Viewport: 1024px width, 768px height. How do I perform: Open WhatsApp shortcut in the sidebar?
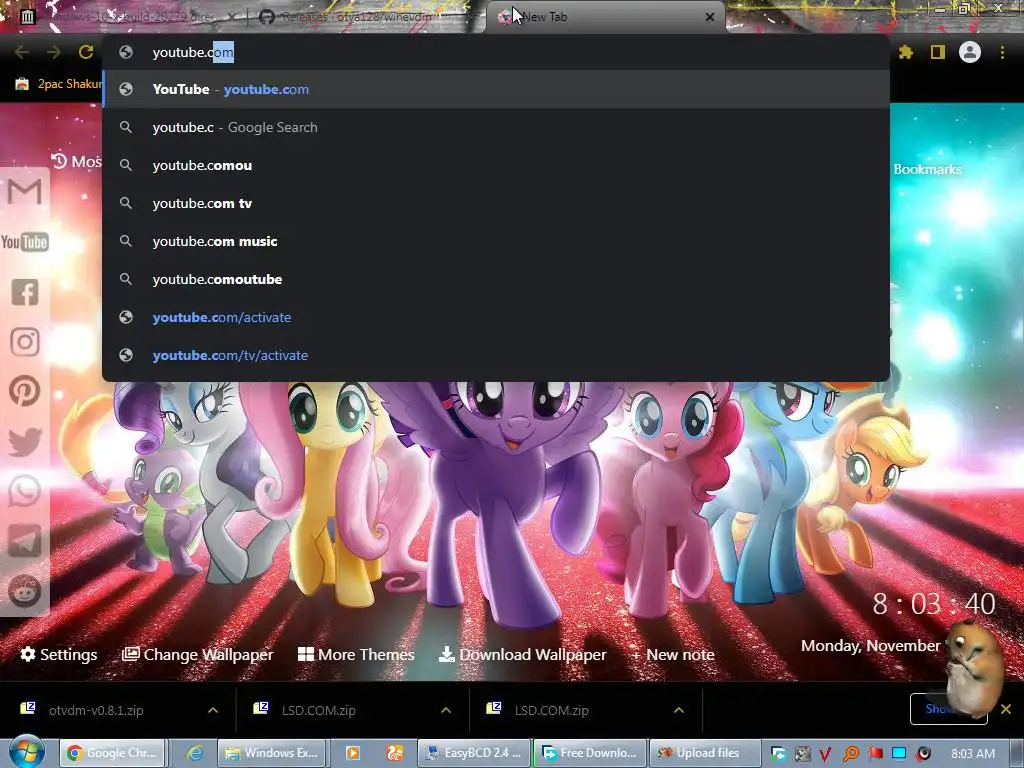25,491
